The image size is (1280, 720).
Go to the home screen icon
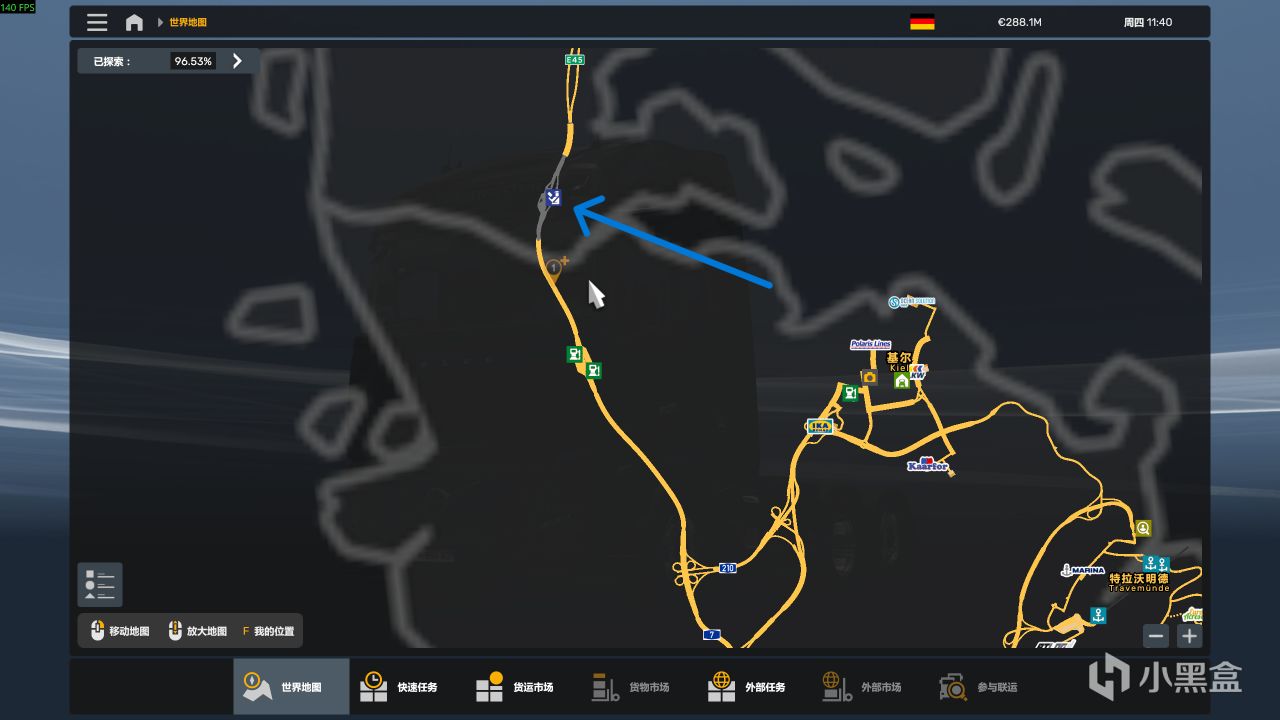tap(134, 22)
